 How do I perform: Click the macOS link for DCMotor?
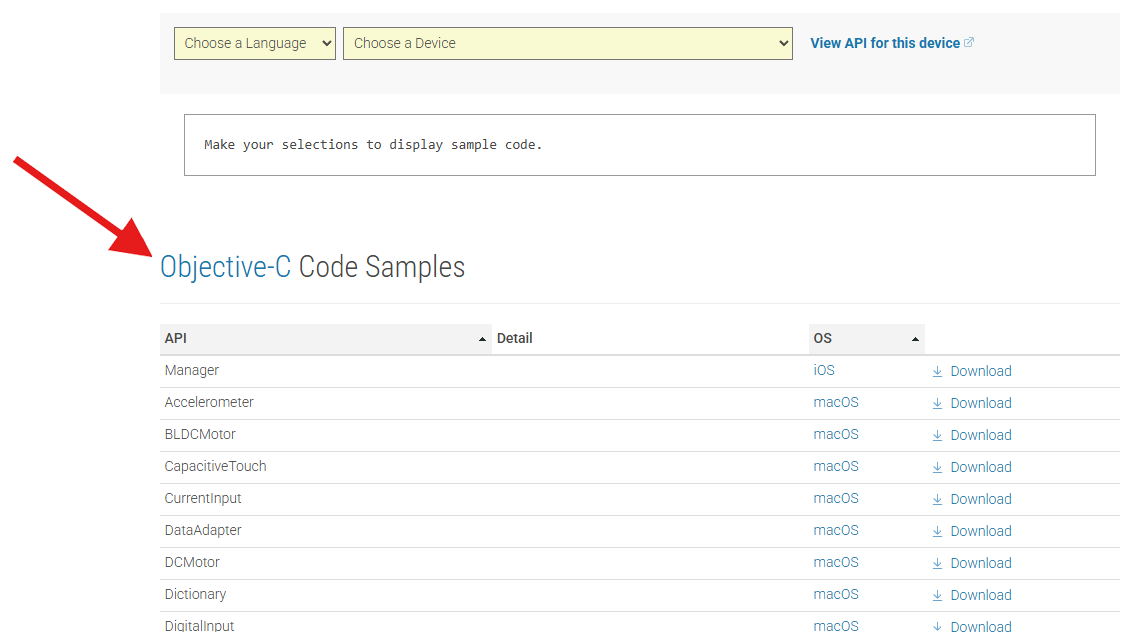click(836, 562)
